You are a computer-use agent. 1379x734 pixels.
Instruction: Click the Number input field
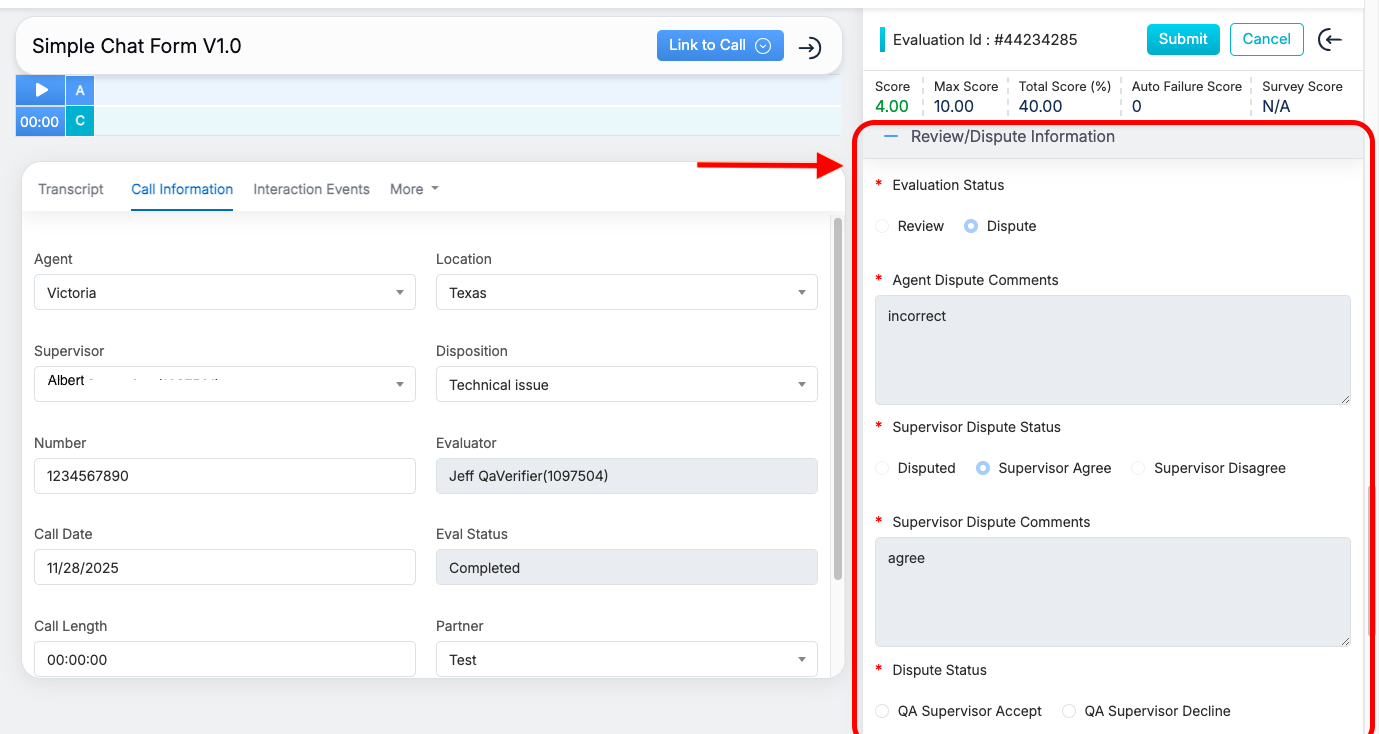click(225, 476)
